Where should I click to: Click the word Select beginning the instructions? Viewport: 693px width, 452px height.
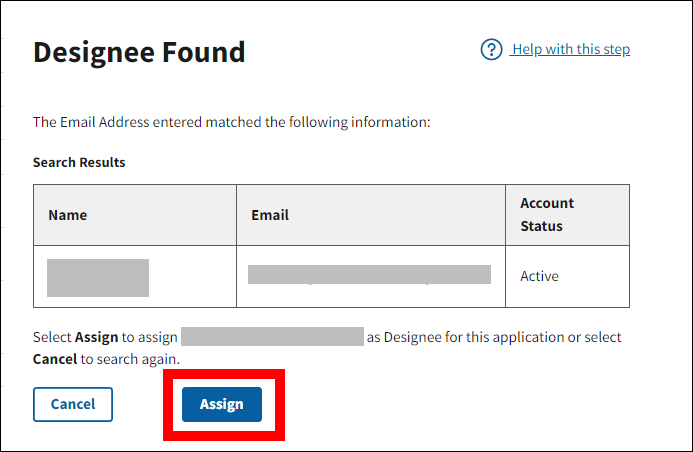click(51, 338)
